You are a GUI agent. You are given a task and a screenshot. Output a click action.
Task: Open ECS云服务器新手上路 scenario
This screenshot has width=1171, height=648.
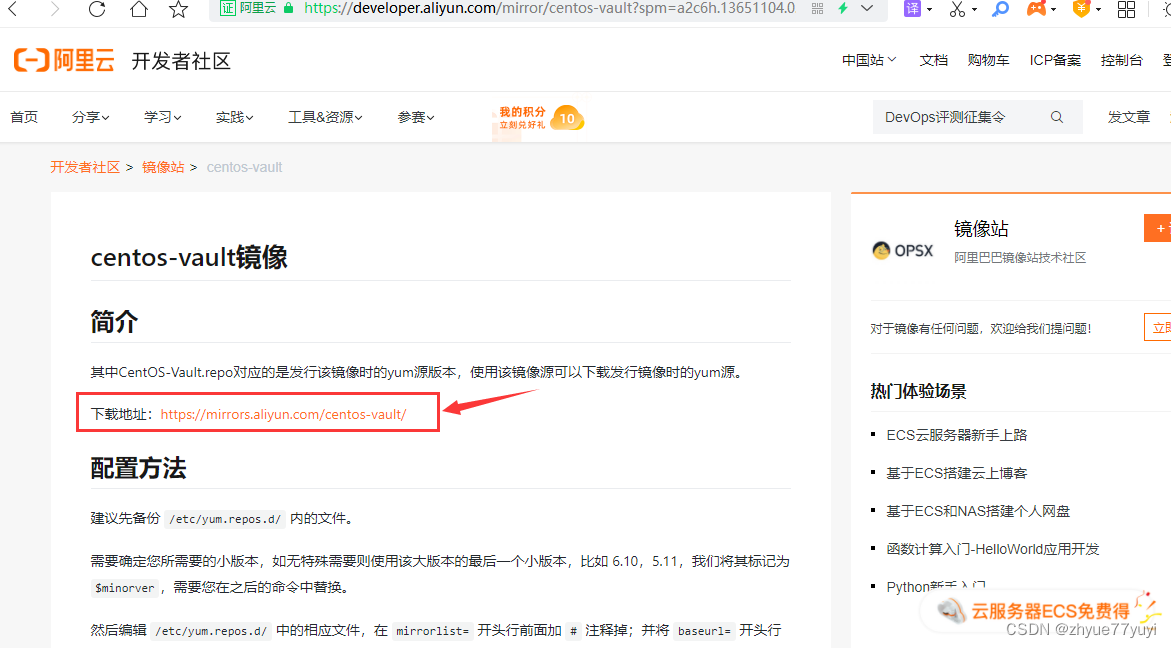coord(957,435)
